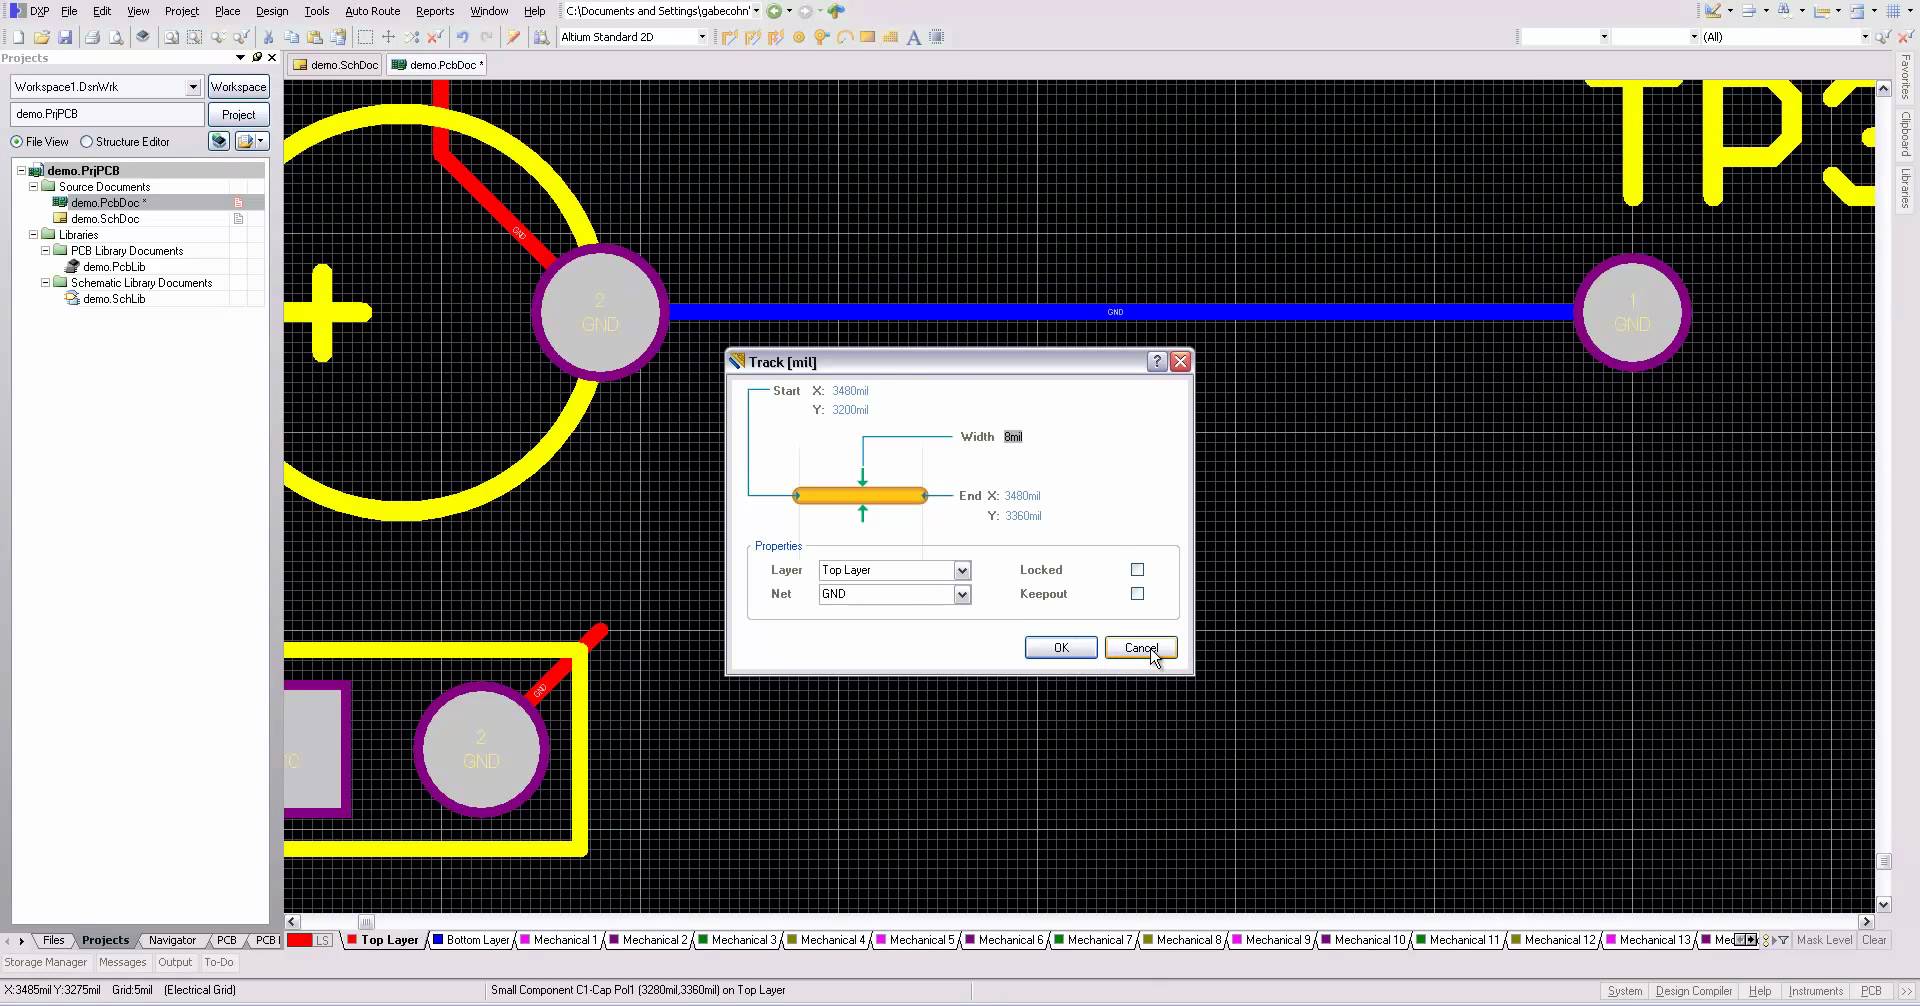This screenshot has height=1006, width=1920.
Task: Collapse the PCB Library Documents folder
Action: pyautogui.click(x=45, y=251)
